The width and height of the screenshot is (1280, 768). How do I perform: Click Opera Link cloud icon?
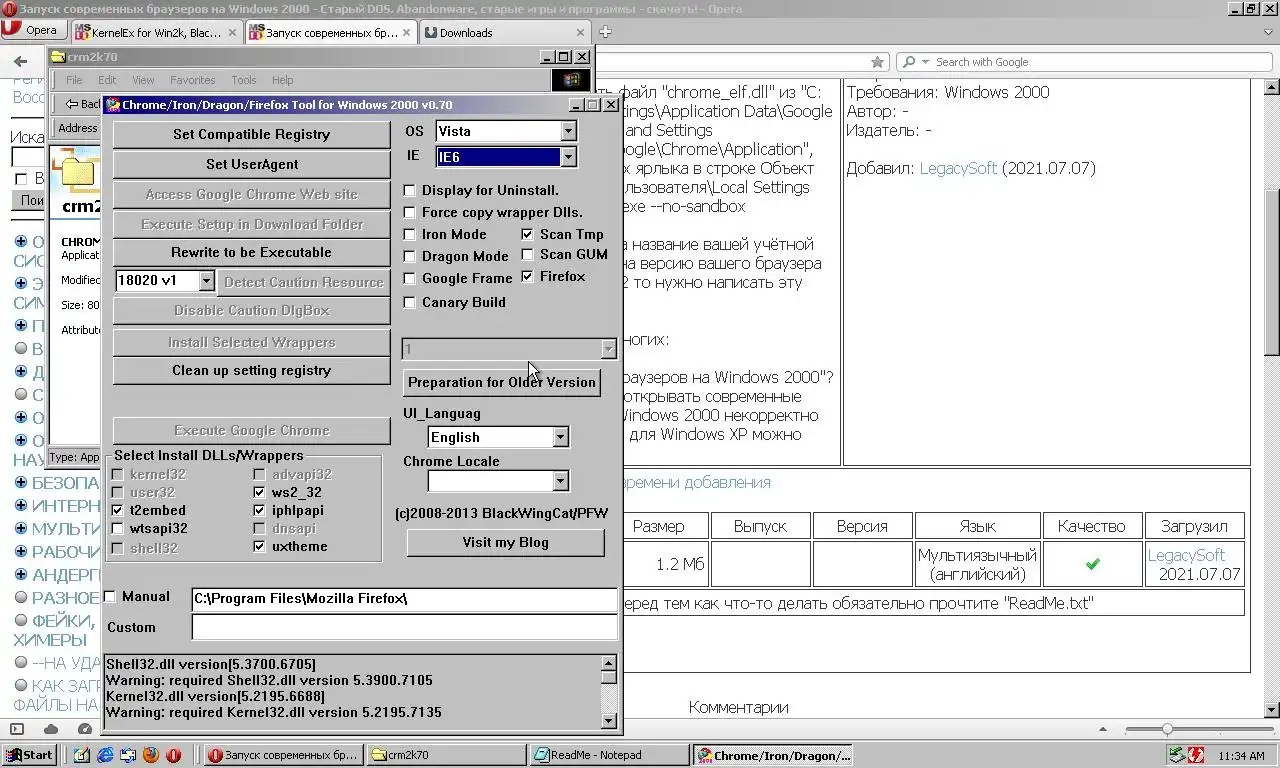51,729
